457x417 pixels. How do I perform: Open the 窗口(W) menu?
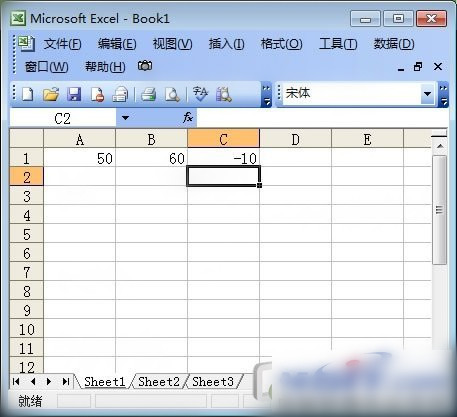click(46, 67)
